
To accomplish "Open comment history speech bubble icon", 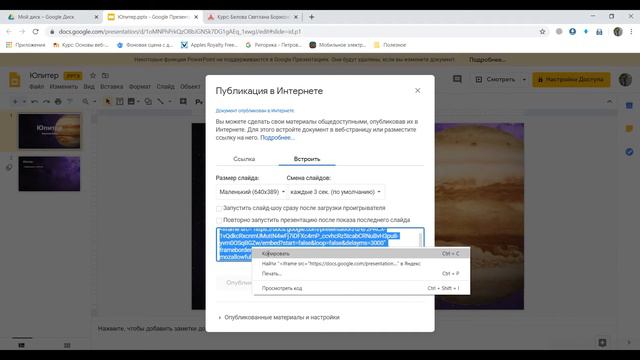I will (x=457, y=79).
